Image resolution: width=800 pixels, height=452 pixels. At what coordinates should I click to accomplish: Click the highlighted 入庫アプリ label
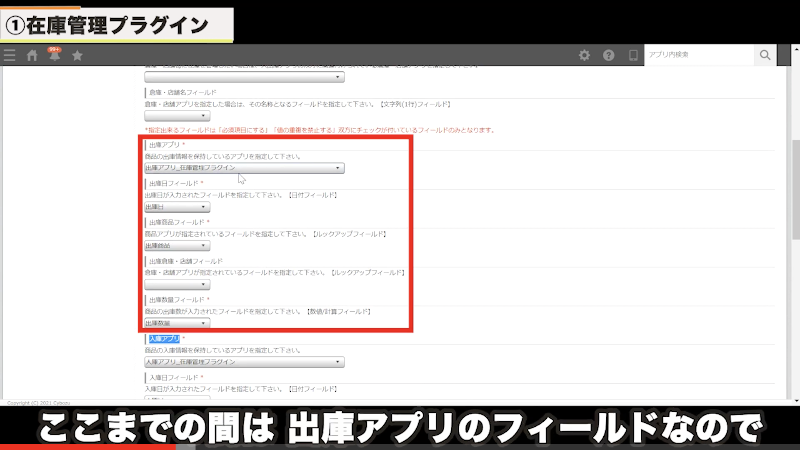click(x=163, y=339)
